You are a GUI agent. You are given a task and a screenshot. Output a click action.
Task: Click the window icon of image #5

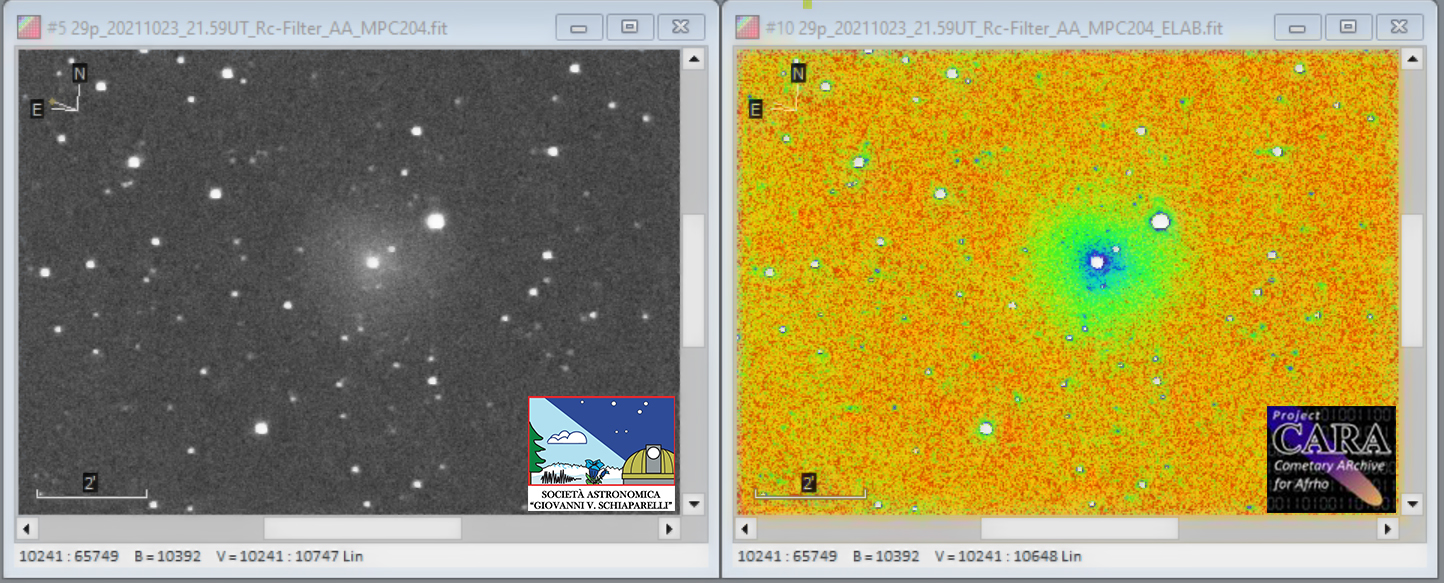29,28
